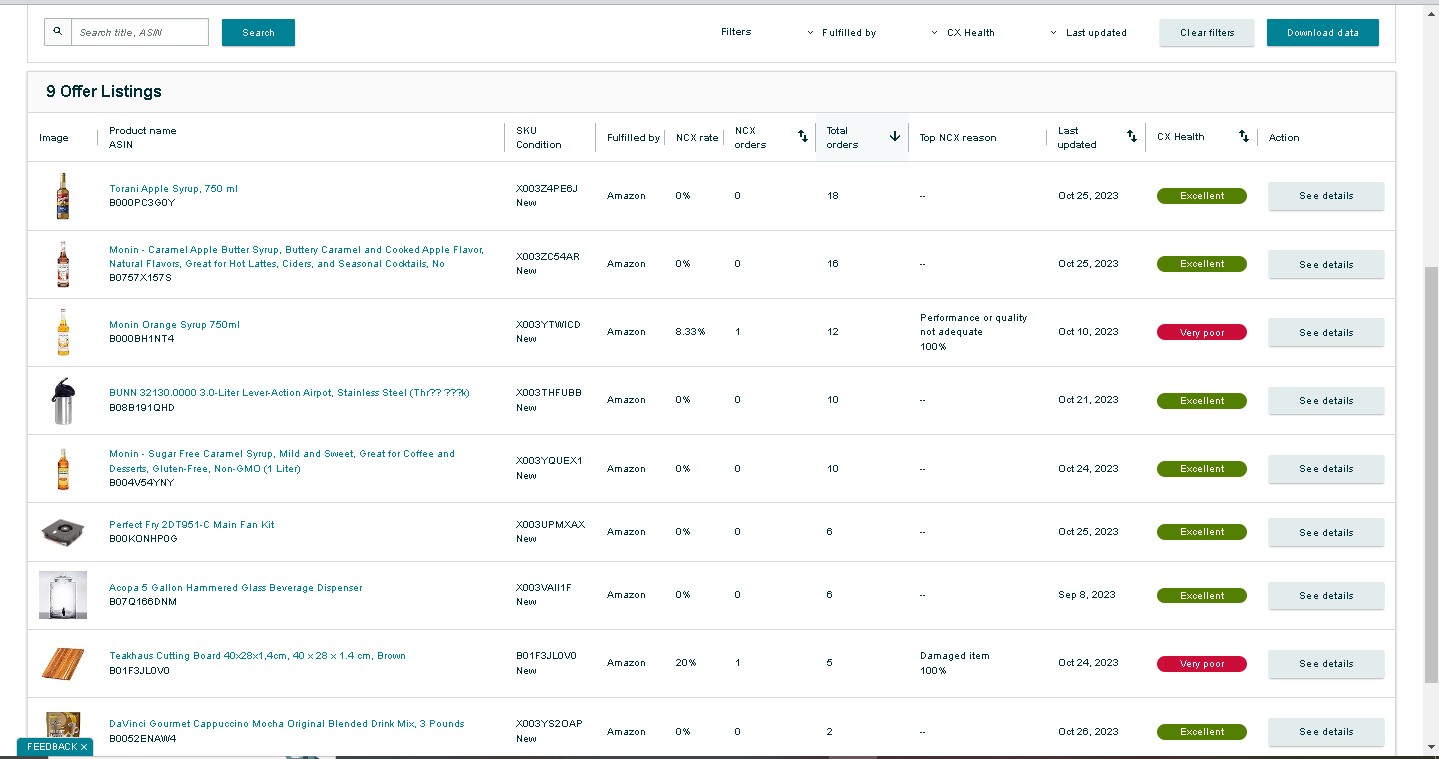This screenshot has width=1439, height=759.
Task: Click the Top NCX reason column header
Action: point(958,137)
